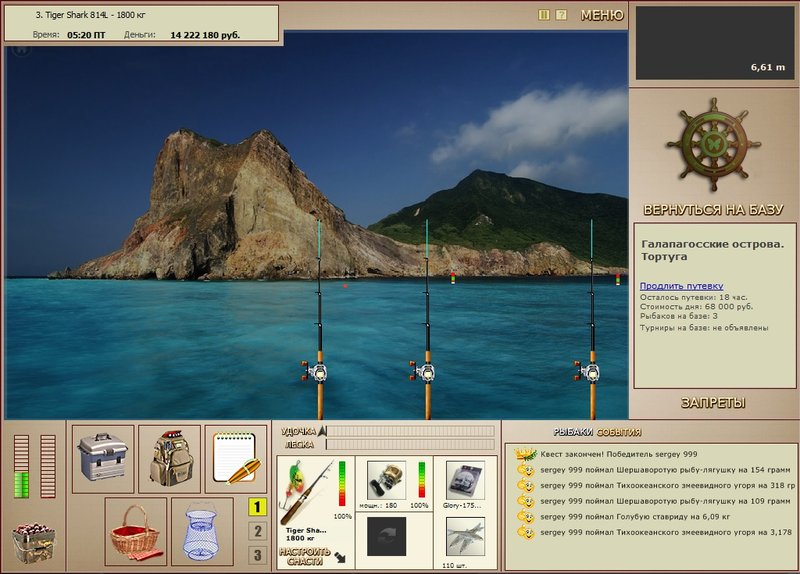This screenshot has height=574, width=800.
Task: Click the smiley icon beside the 6,09 кг event
Action: point(526,516)
